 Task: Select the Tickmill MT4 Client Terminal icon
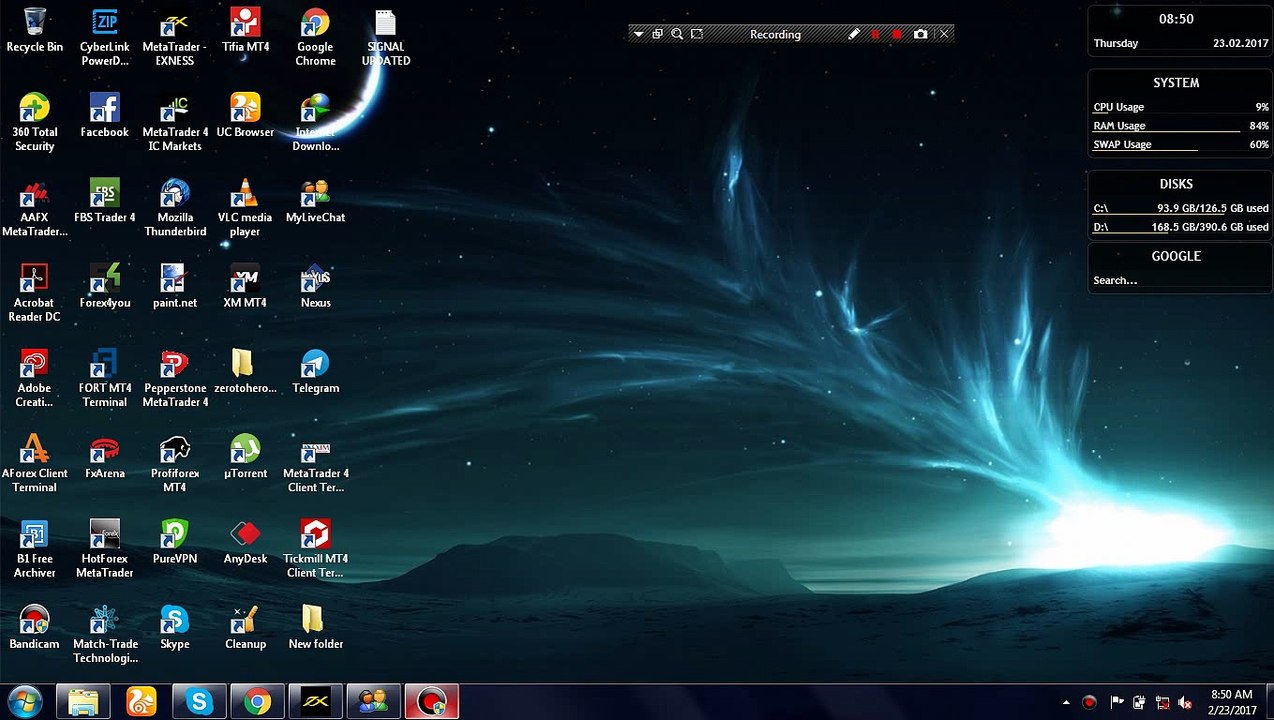315,549
